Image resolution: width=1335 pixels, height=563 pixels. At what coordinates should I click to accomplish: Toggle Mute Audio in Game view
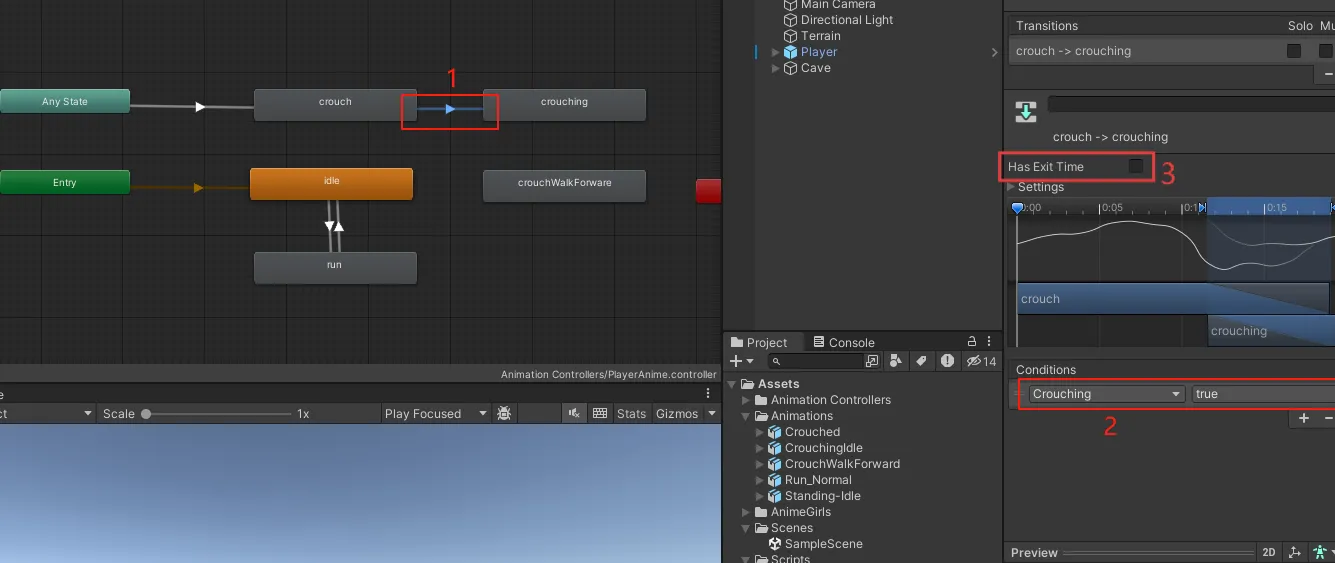(x=574, y=413)
